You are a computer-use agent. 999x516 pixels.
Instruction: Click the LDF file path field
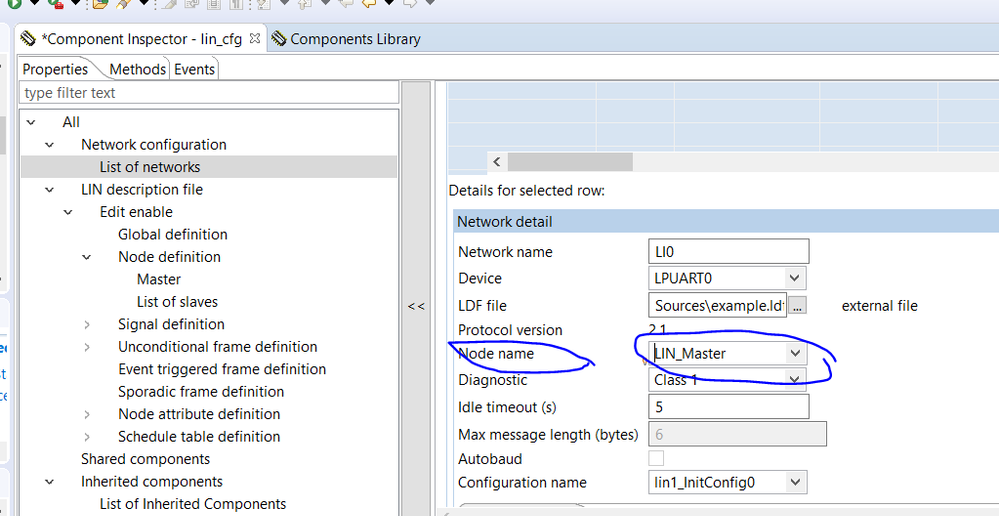(717, 305)
